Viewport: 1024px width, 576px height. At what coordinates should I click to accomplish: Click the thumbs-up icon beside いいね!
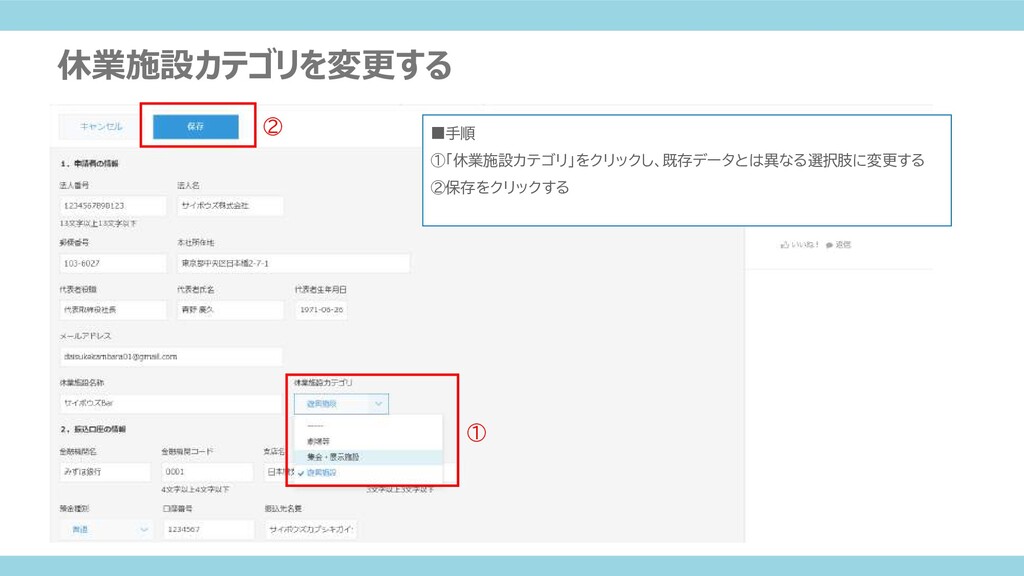pos(784,245)
